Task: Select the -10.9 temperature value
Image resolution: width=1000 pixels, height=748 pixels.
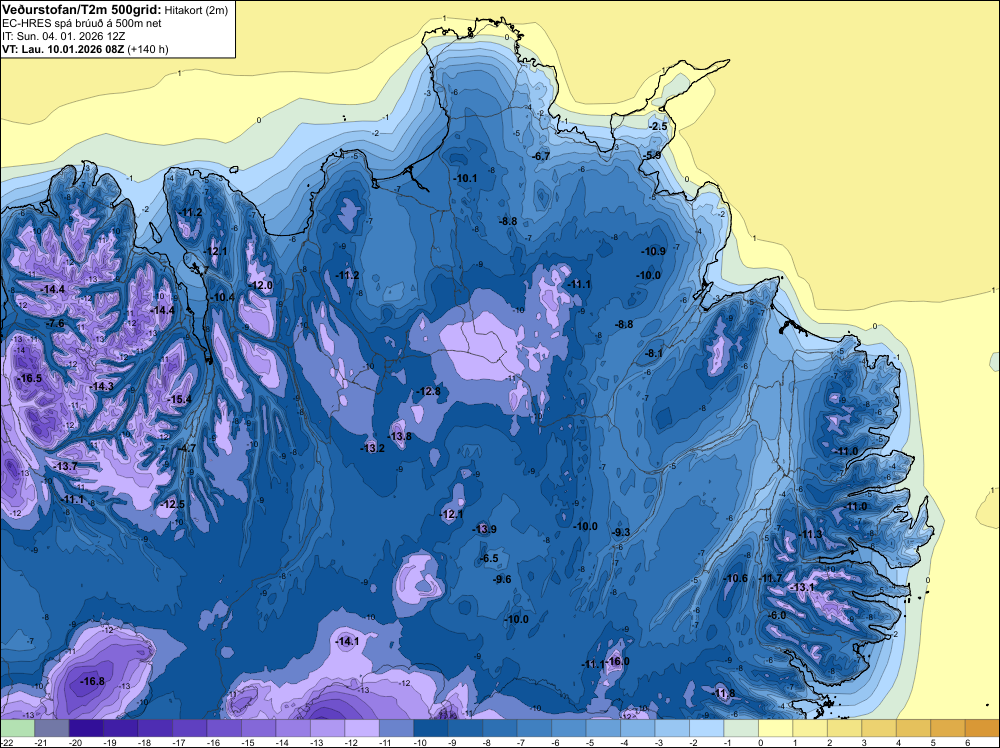Action: pyautogui.click(x=653, y=251)
